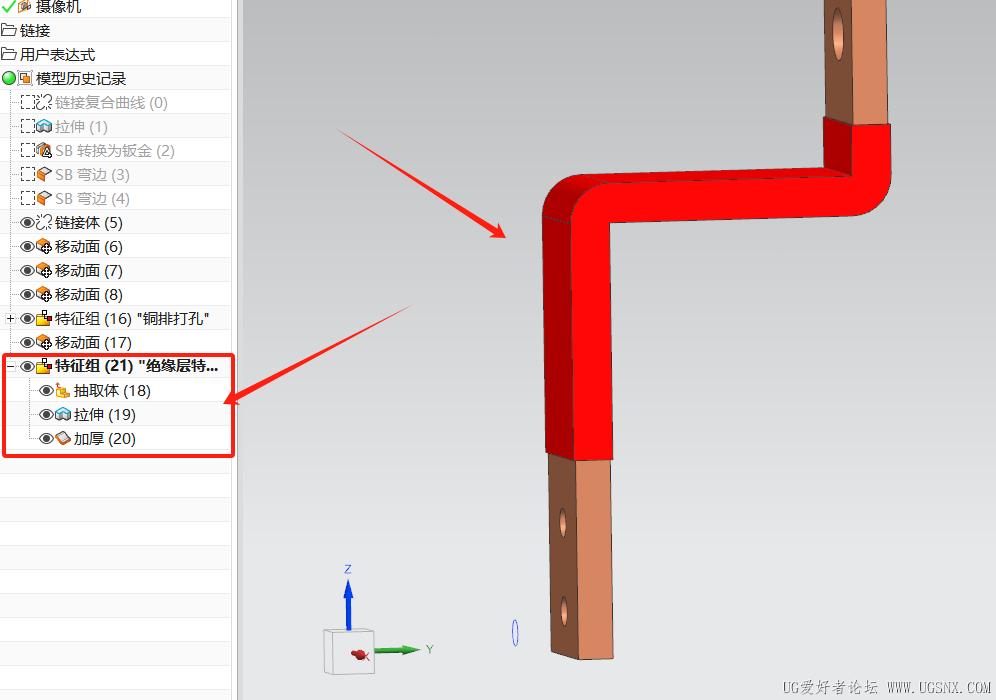Click the 链接复合曲线 (0) feature icon

(44, 102)
